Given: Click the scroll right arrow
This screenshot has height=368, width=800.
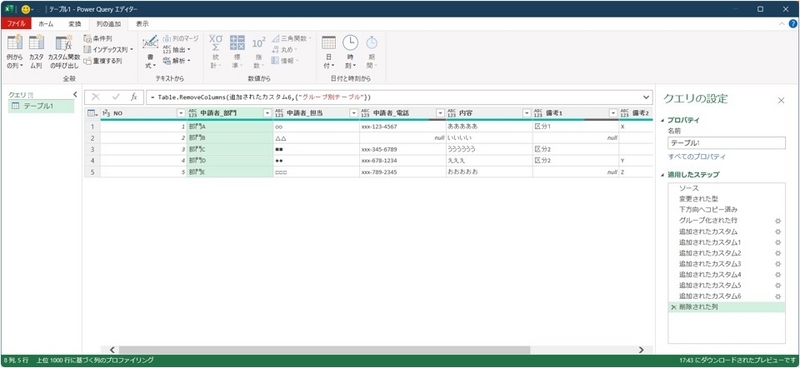Looking at the screenshot, I should pyautogui.click(x=641, y=350).
